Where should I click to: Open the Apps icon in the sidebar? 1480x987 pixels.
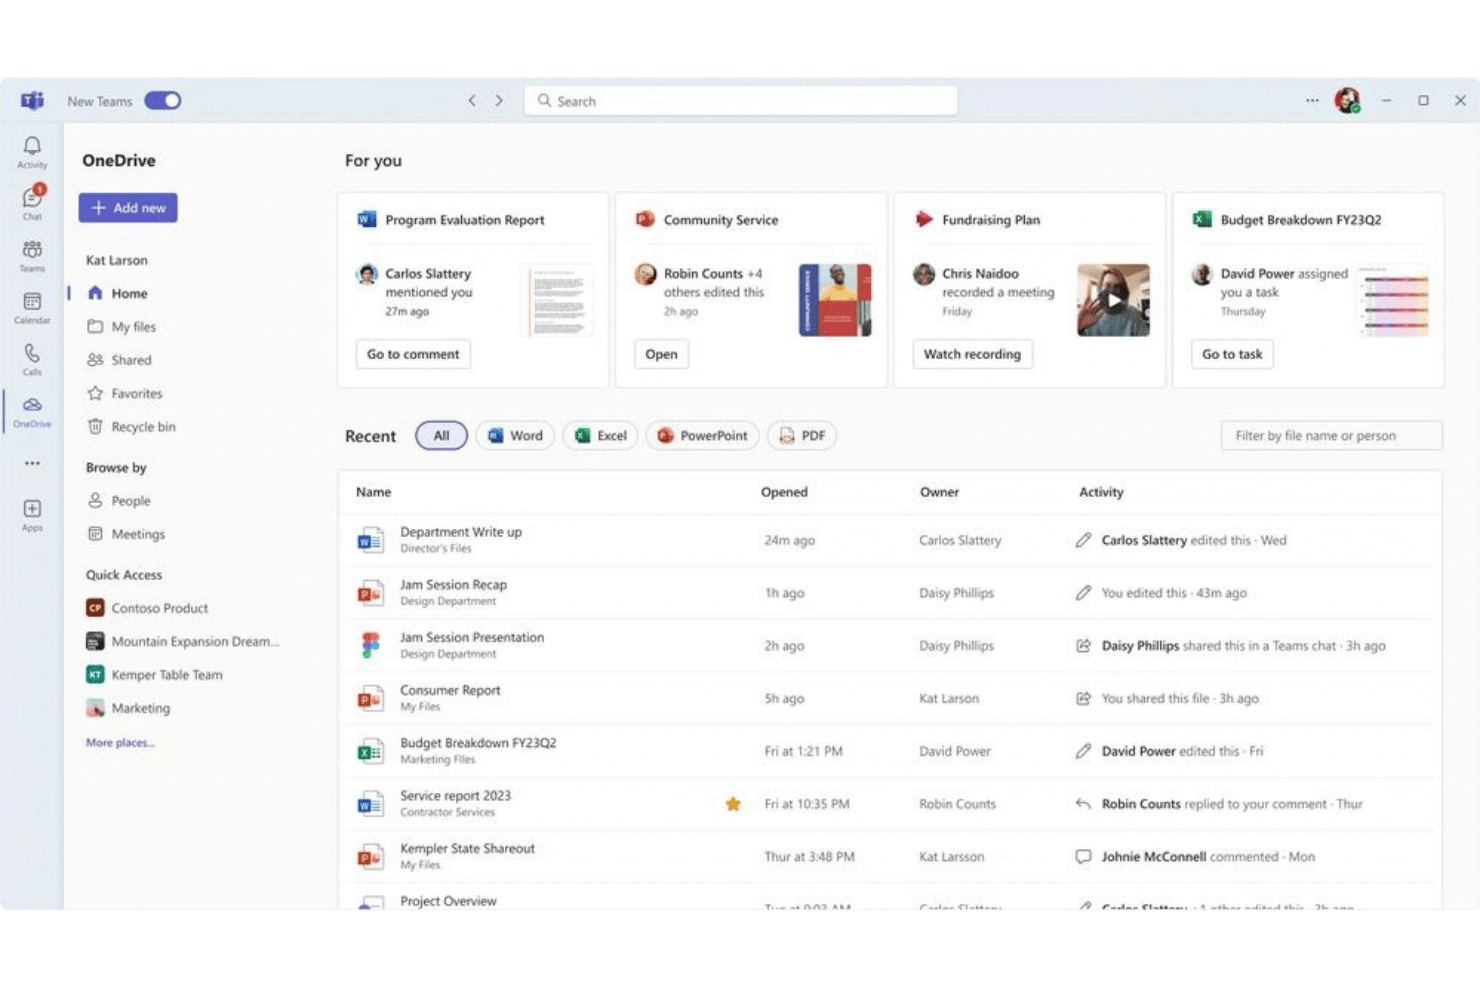pyautogui.click(x=32, y=514)
